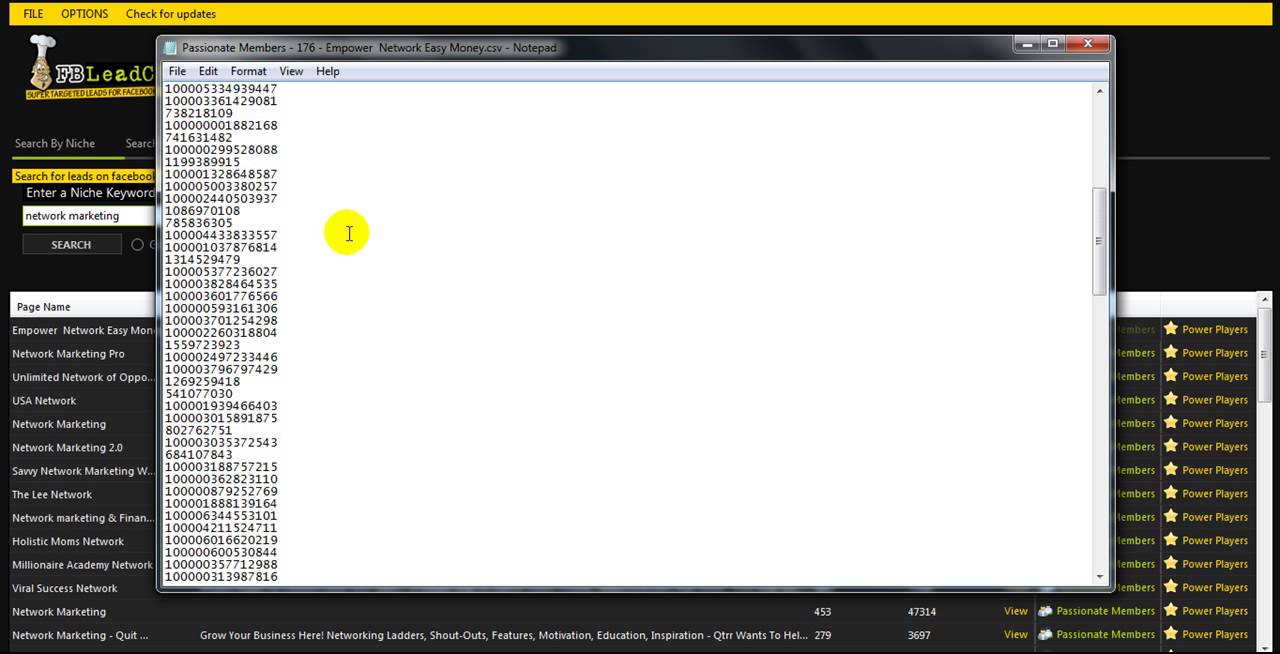Click the line "738218109" in Notepad
This screenshot has height=654, width=1280.
click(x=198, y=113)
